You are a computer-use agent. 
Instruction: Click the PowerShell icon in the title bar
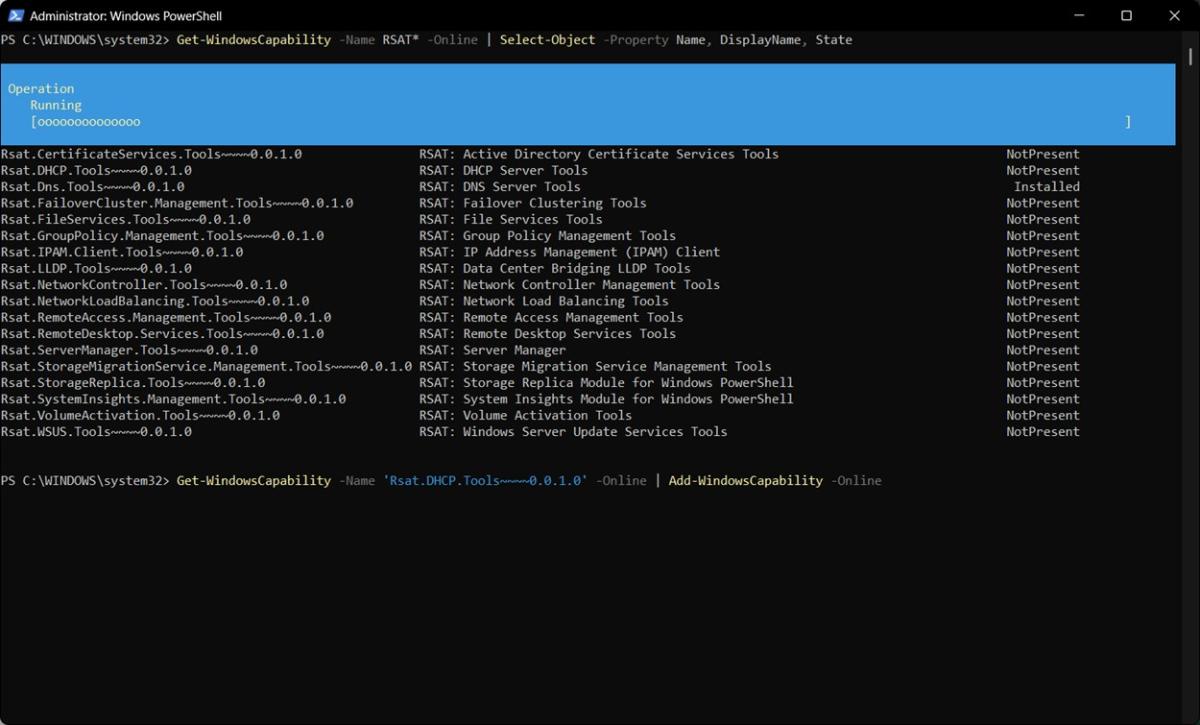click(14, 15)
